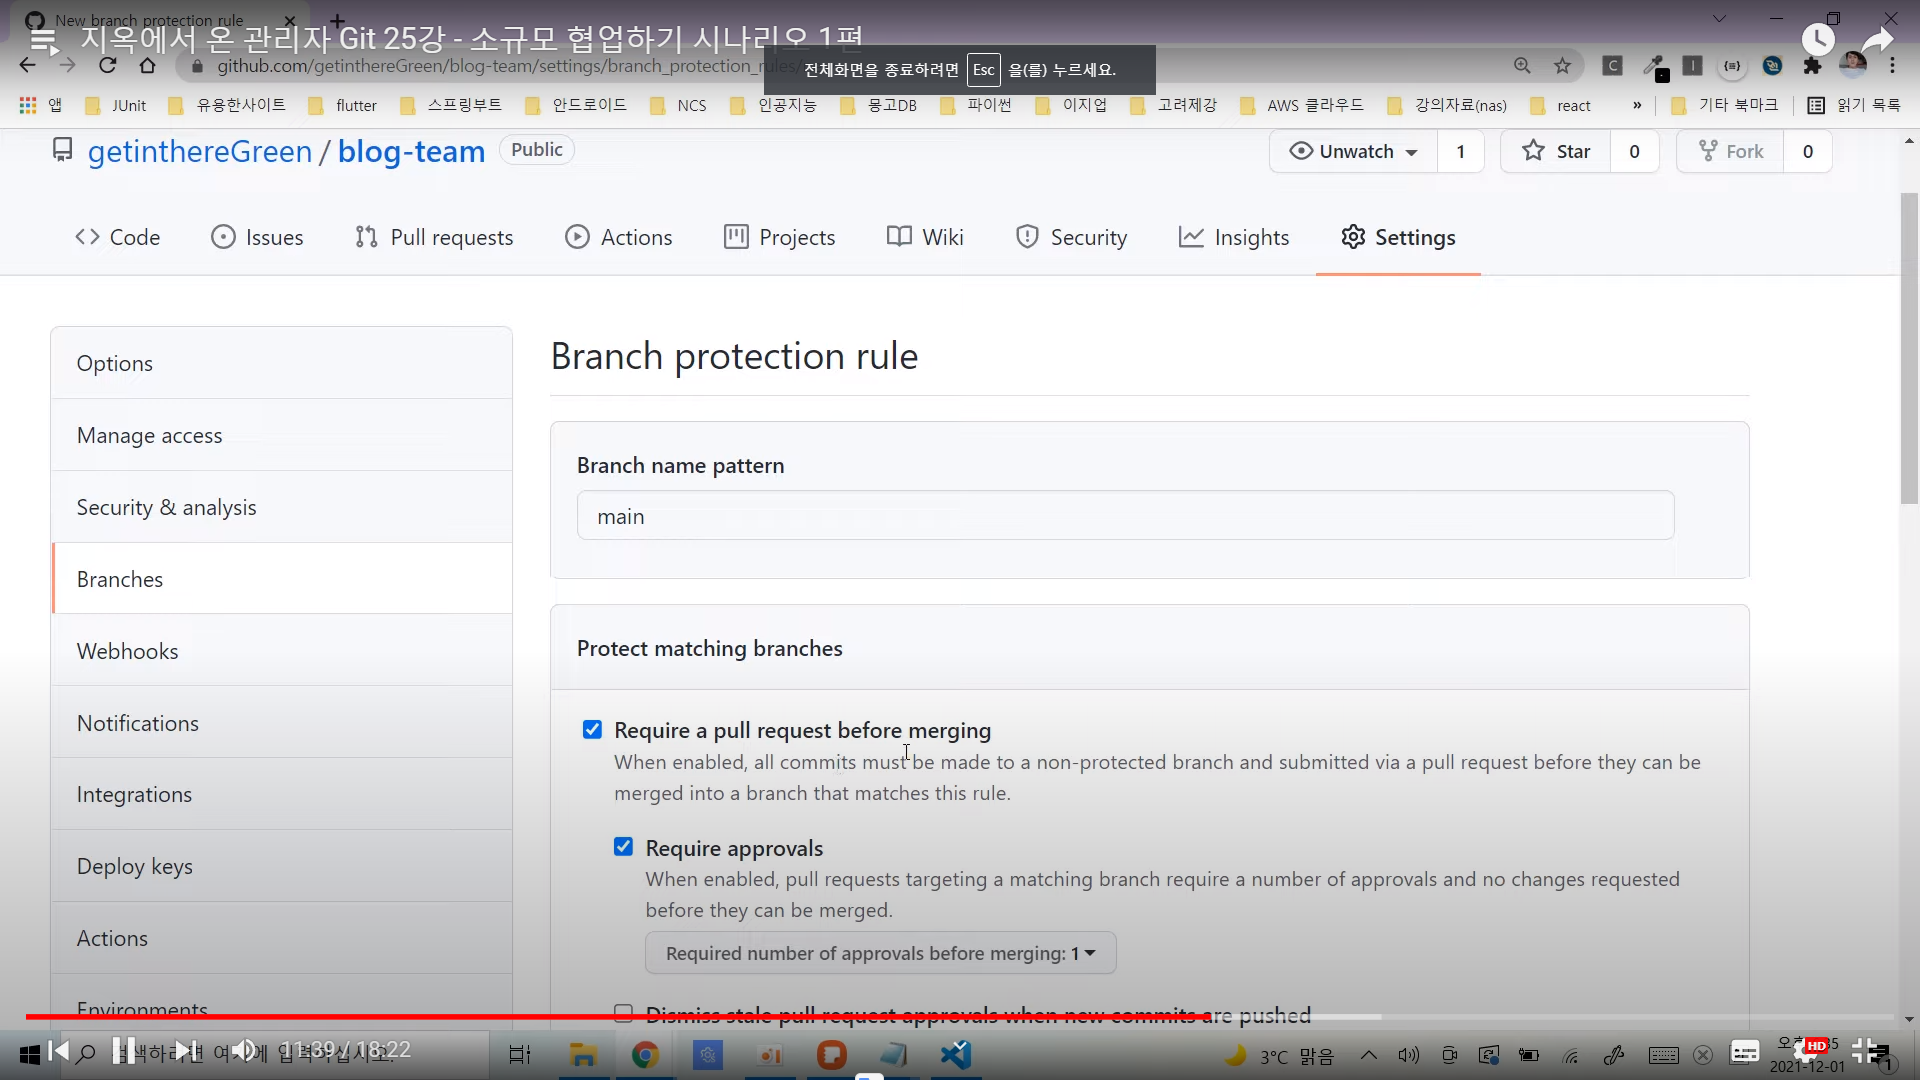Open the 기타 북마크 folder
Viewport: 1920px width, 1080px height.
click(x=1725, y=105)
